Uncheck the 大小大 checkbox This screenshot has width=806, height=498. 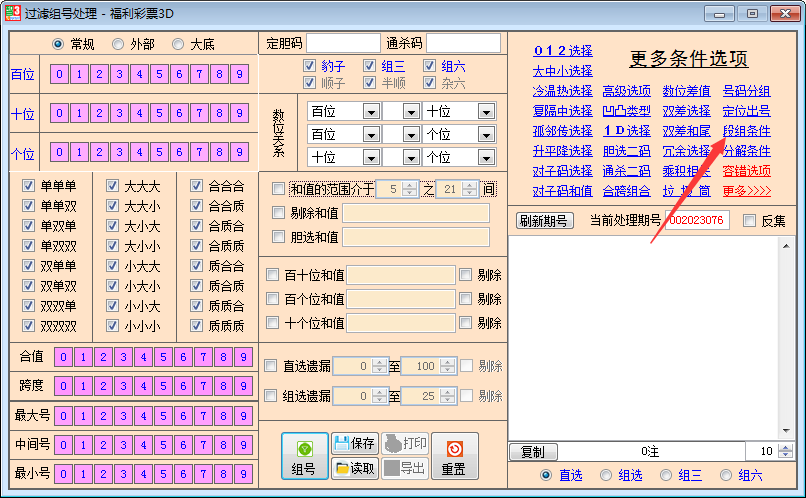tap(112, 226)
